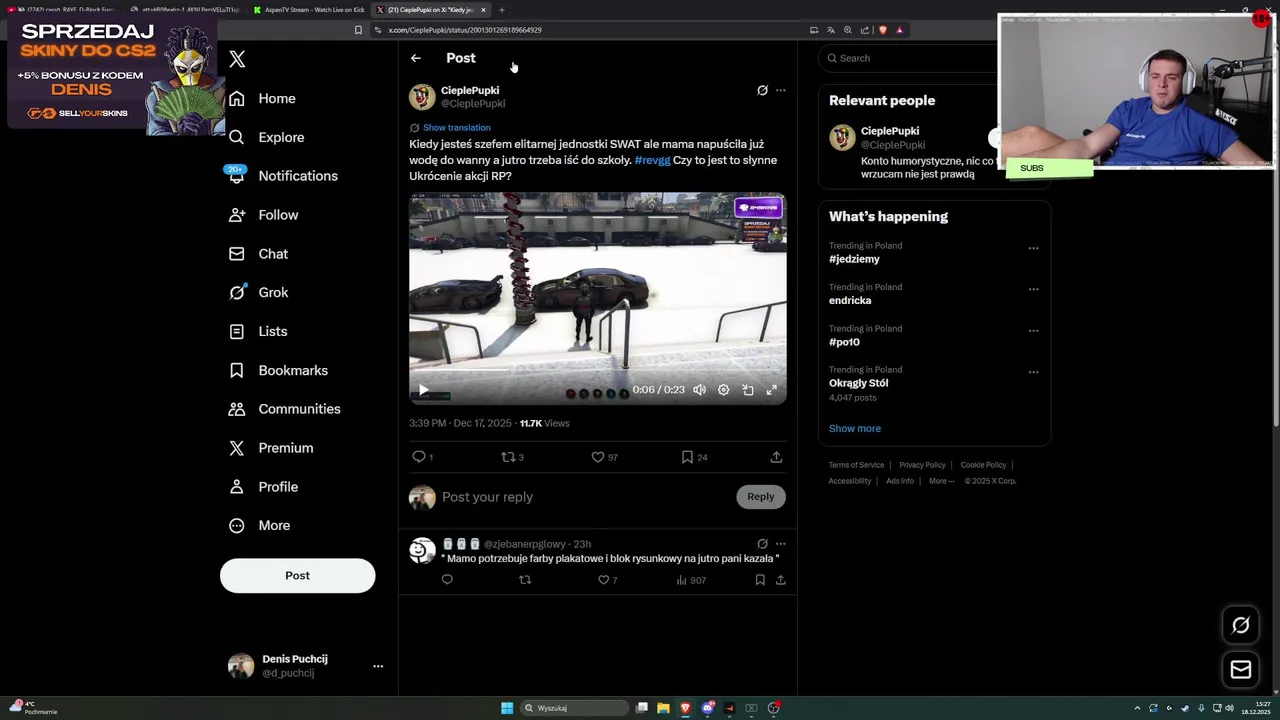Click the taskbar Wyszukaj search box
1280x720 pixels.
(x=574, y=708)
